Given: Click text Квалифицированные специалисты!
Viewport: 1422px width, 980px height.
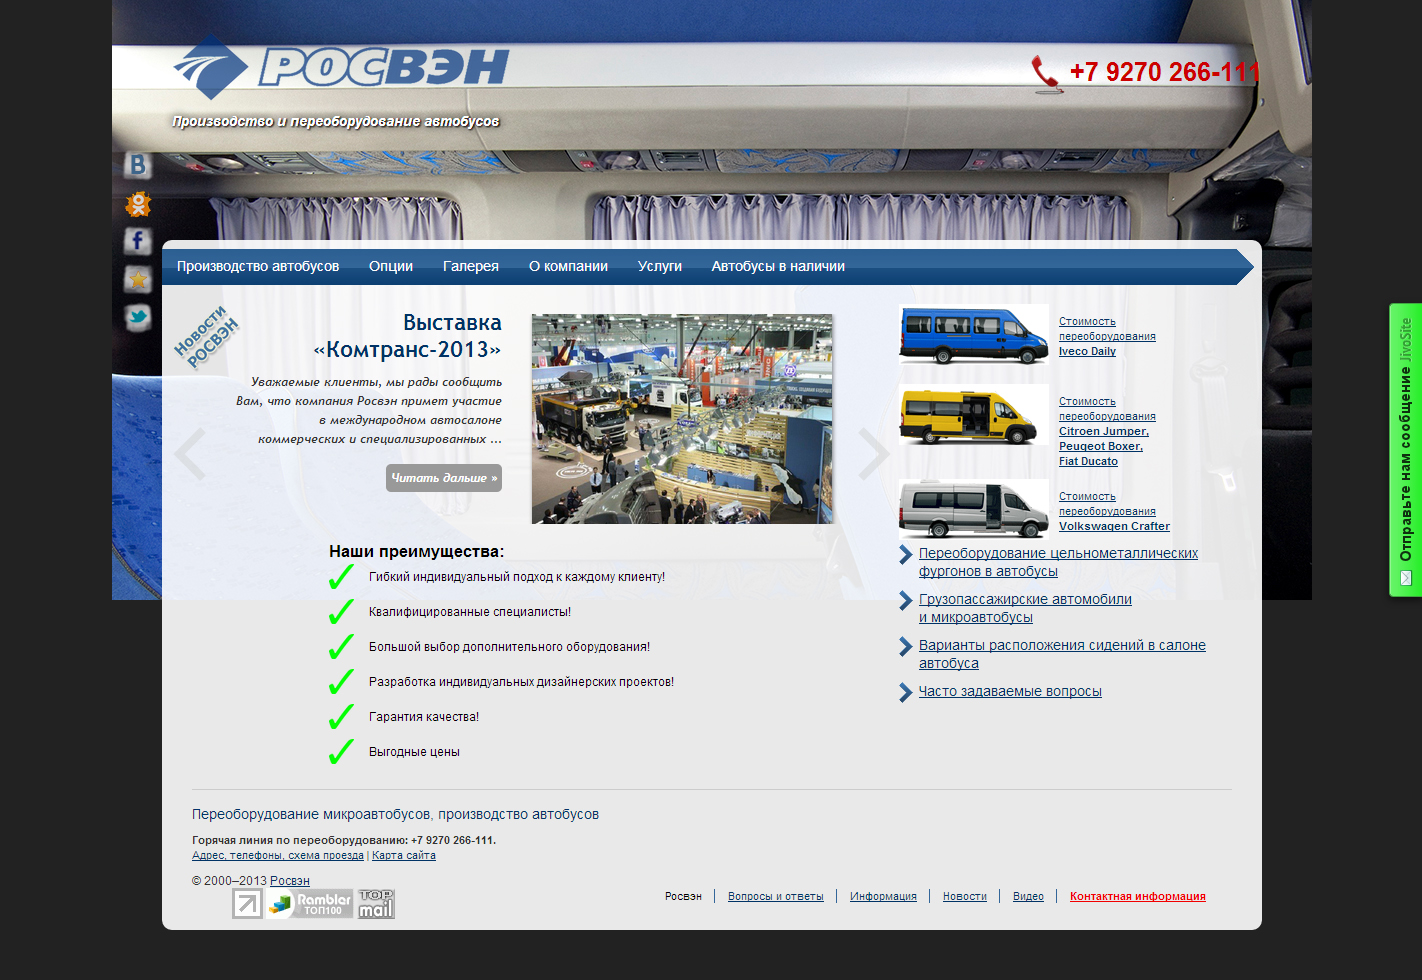Looking at the screenshot, I should 470,612.
